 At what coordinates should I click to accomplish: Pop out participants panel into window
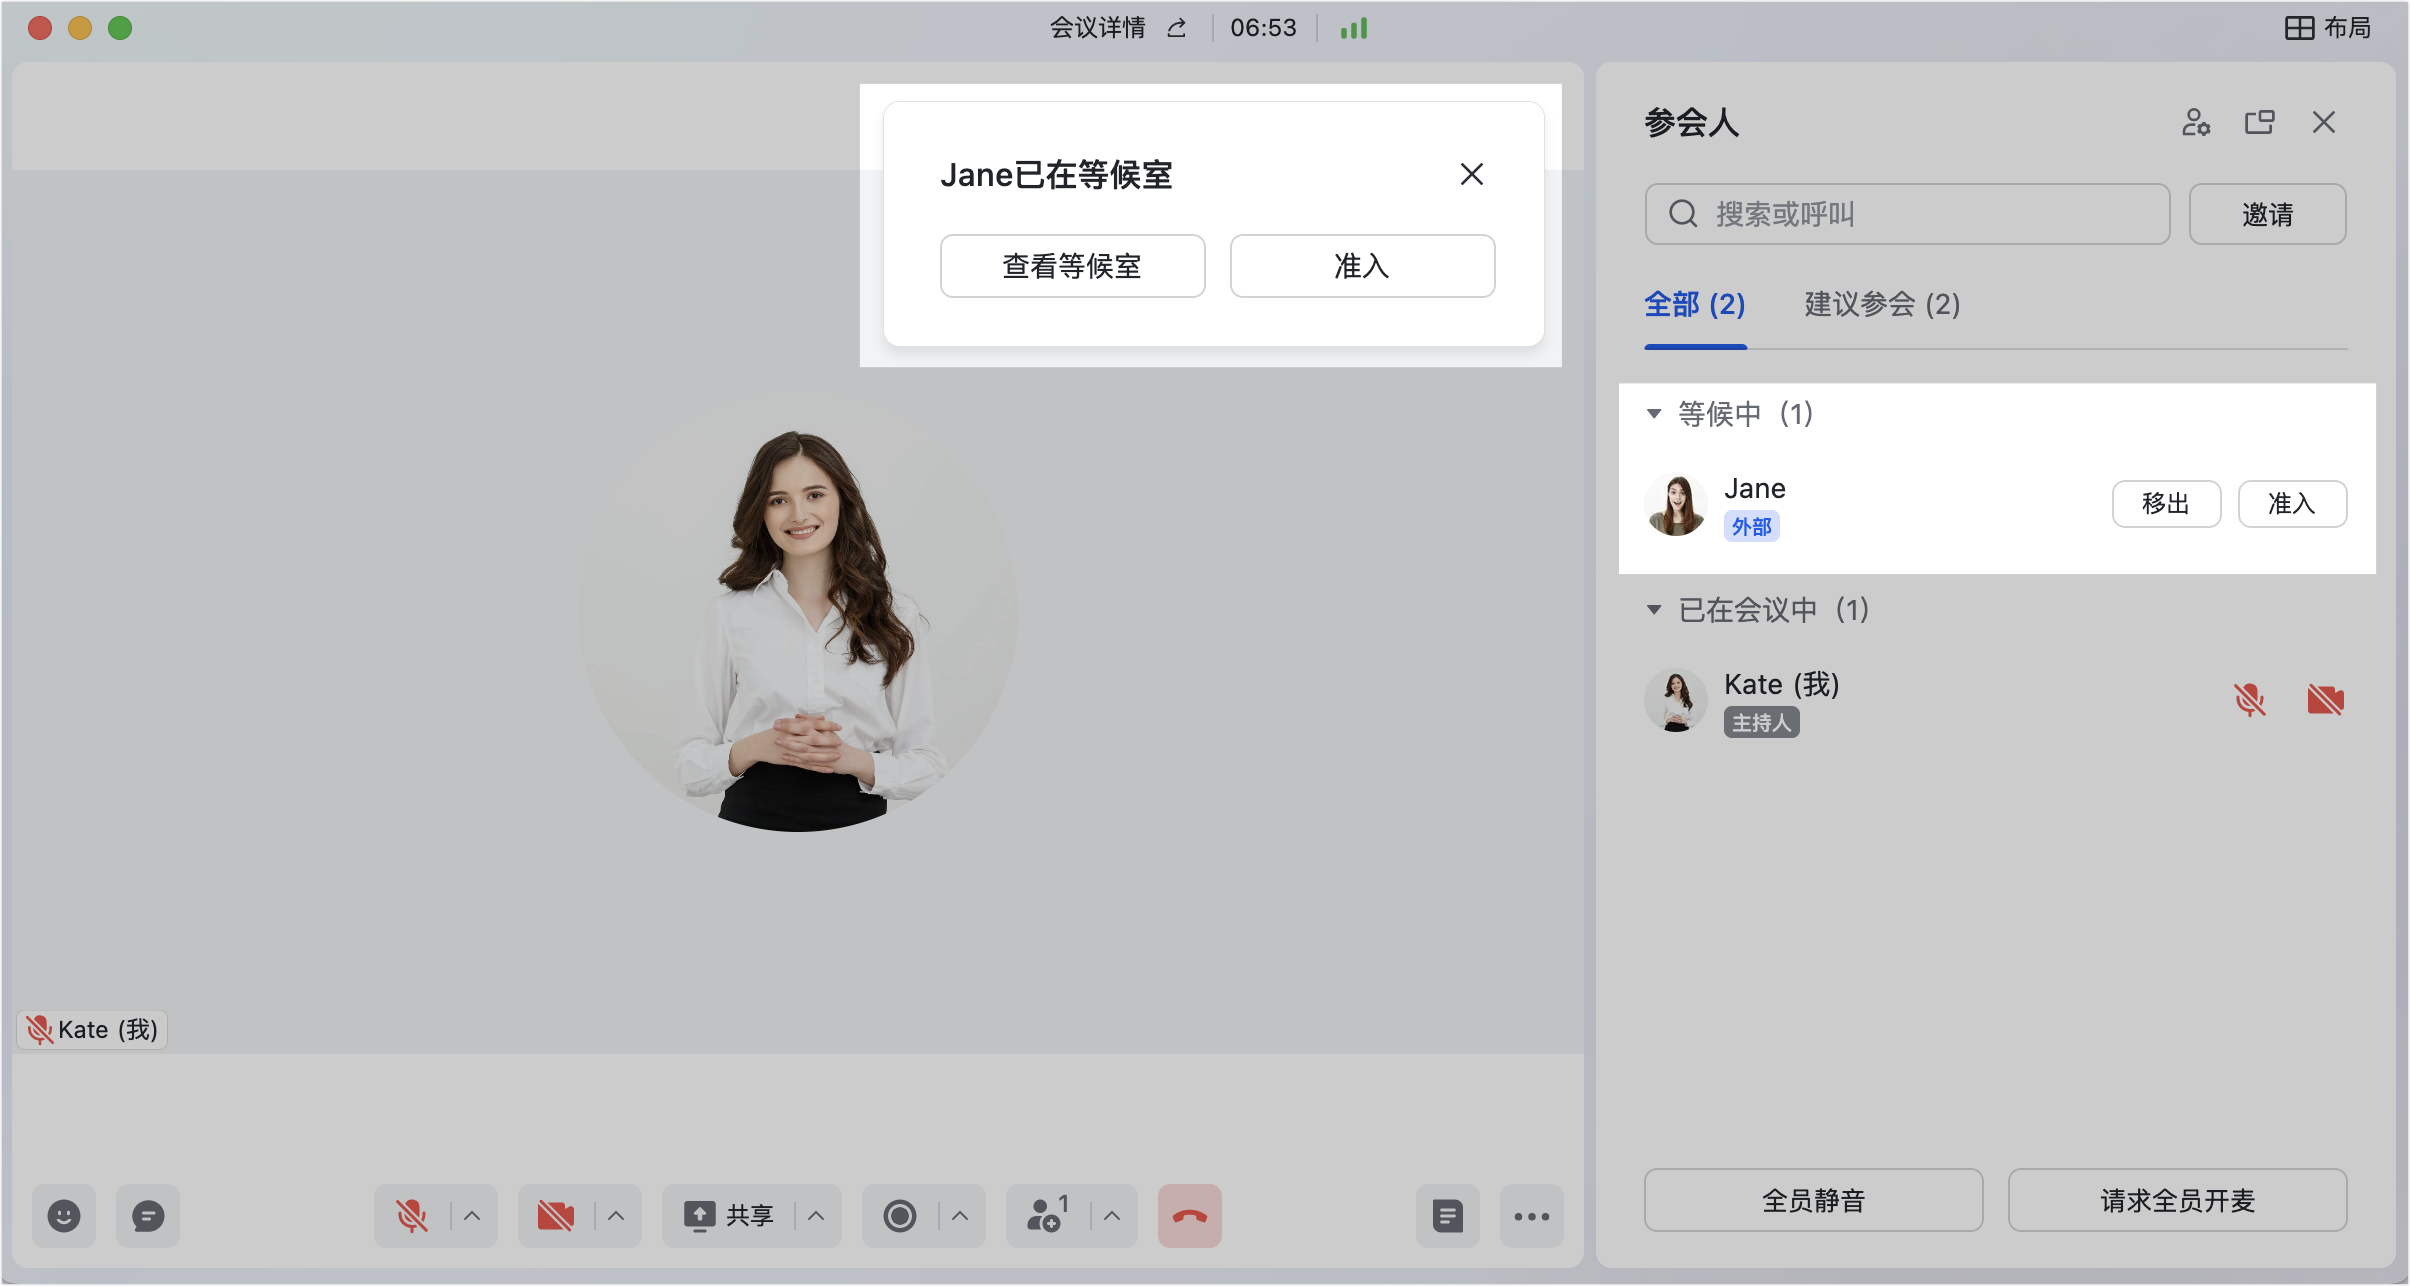pos(2260,122)
